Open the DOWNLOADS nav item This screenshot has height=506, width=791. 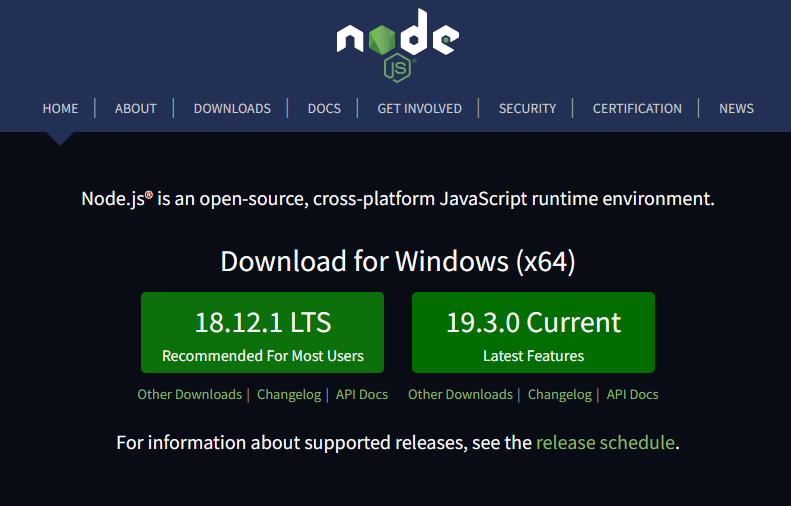[232, 108]
